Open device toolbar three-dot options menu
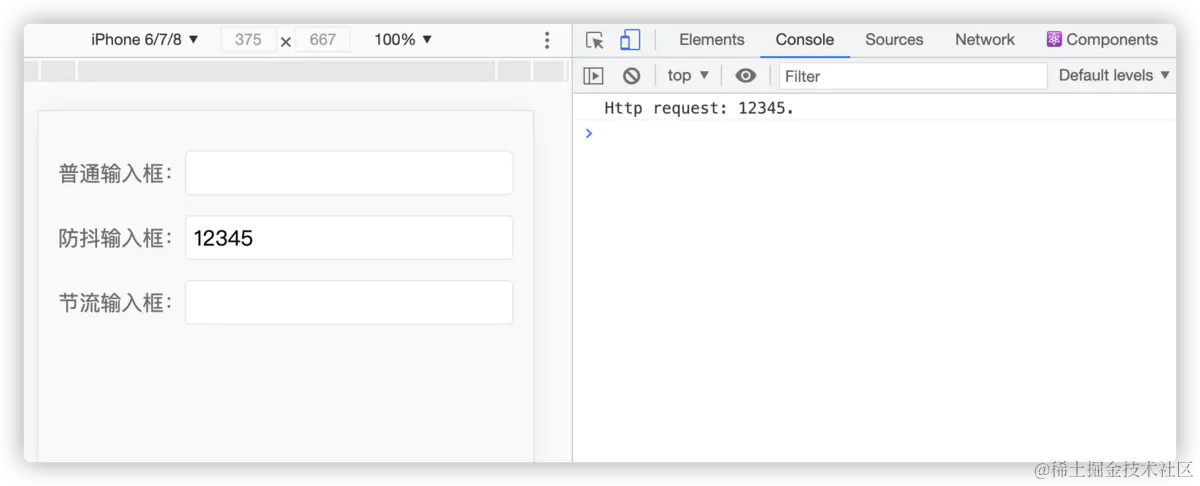The height and width of the screenshot is (486, 1200). [546, 40]
